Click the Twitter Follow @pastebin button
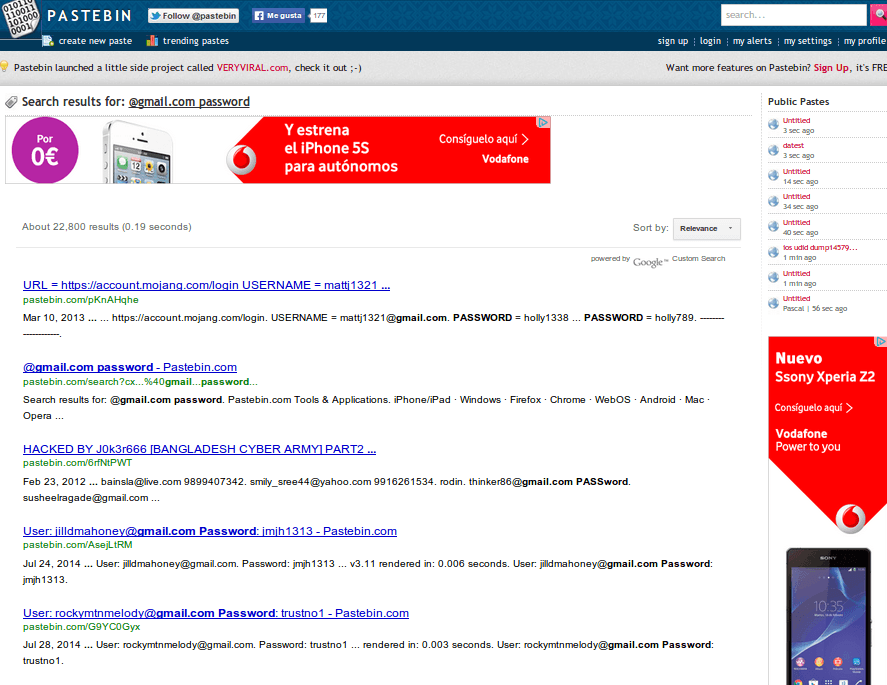 (193, 16)
